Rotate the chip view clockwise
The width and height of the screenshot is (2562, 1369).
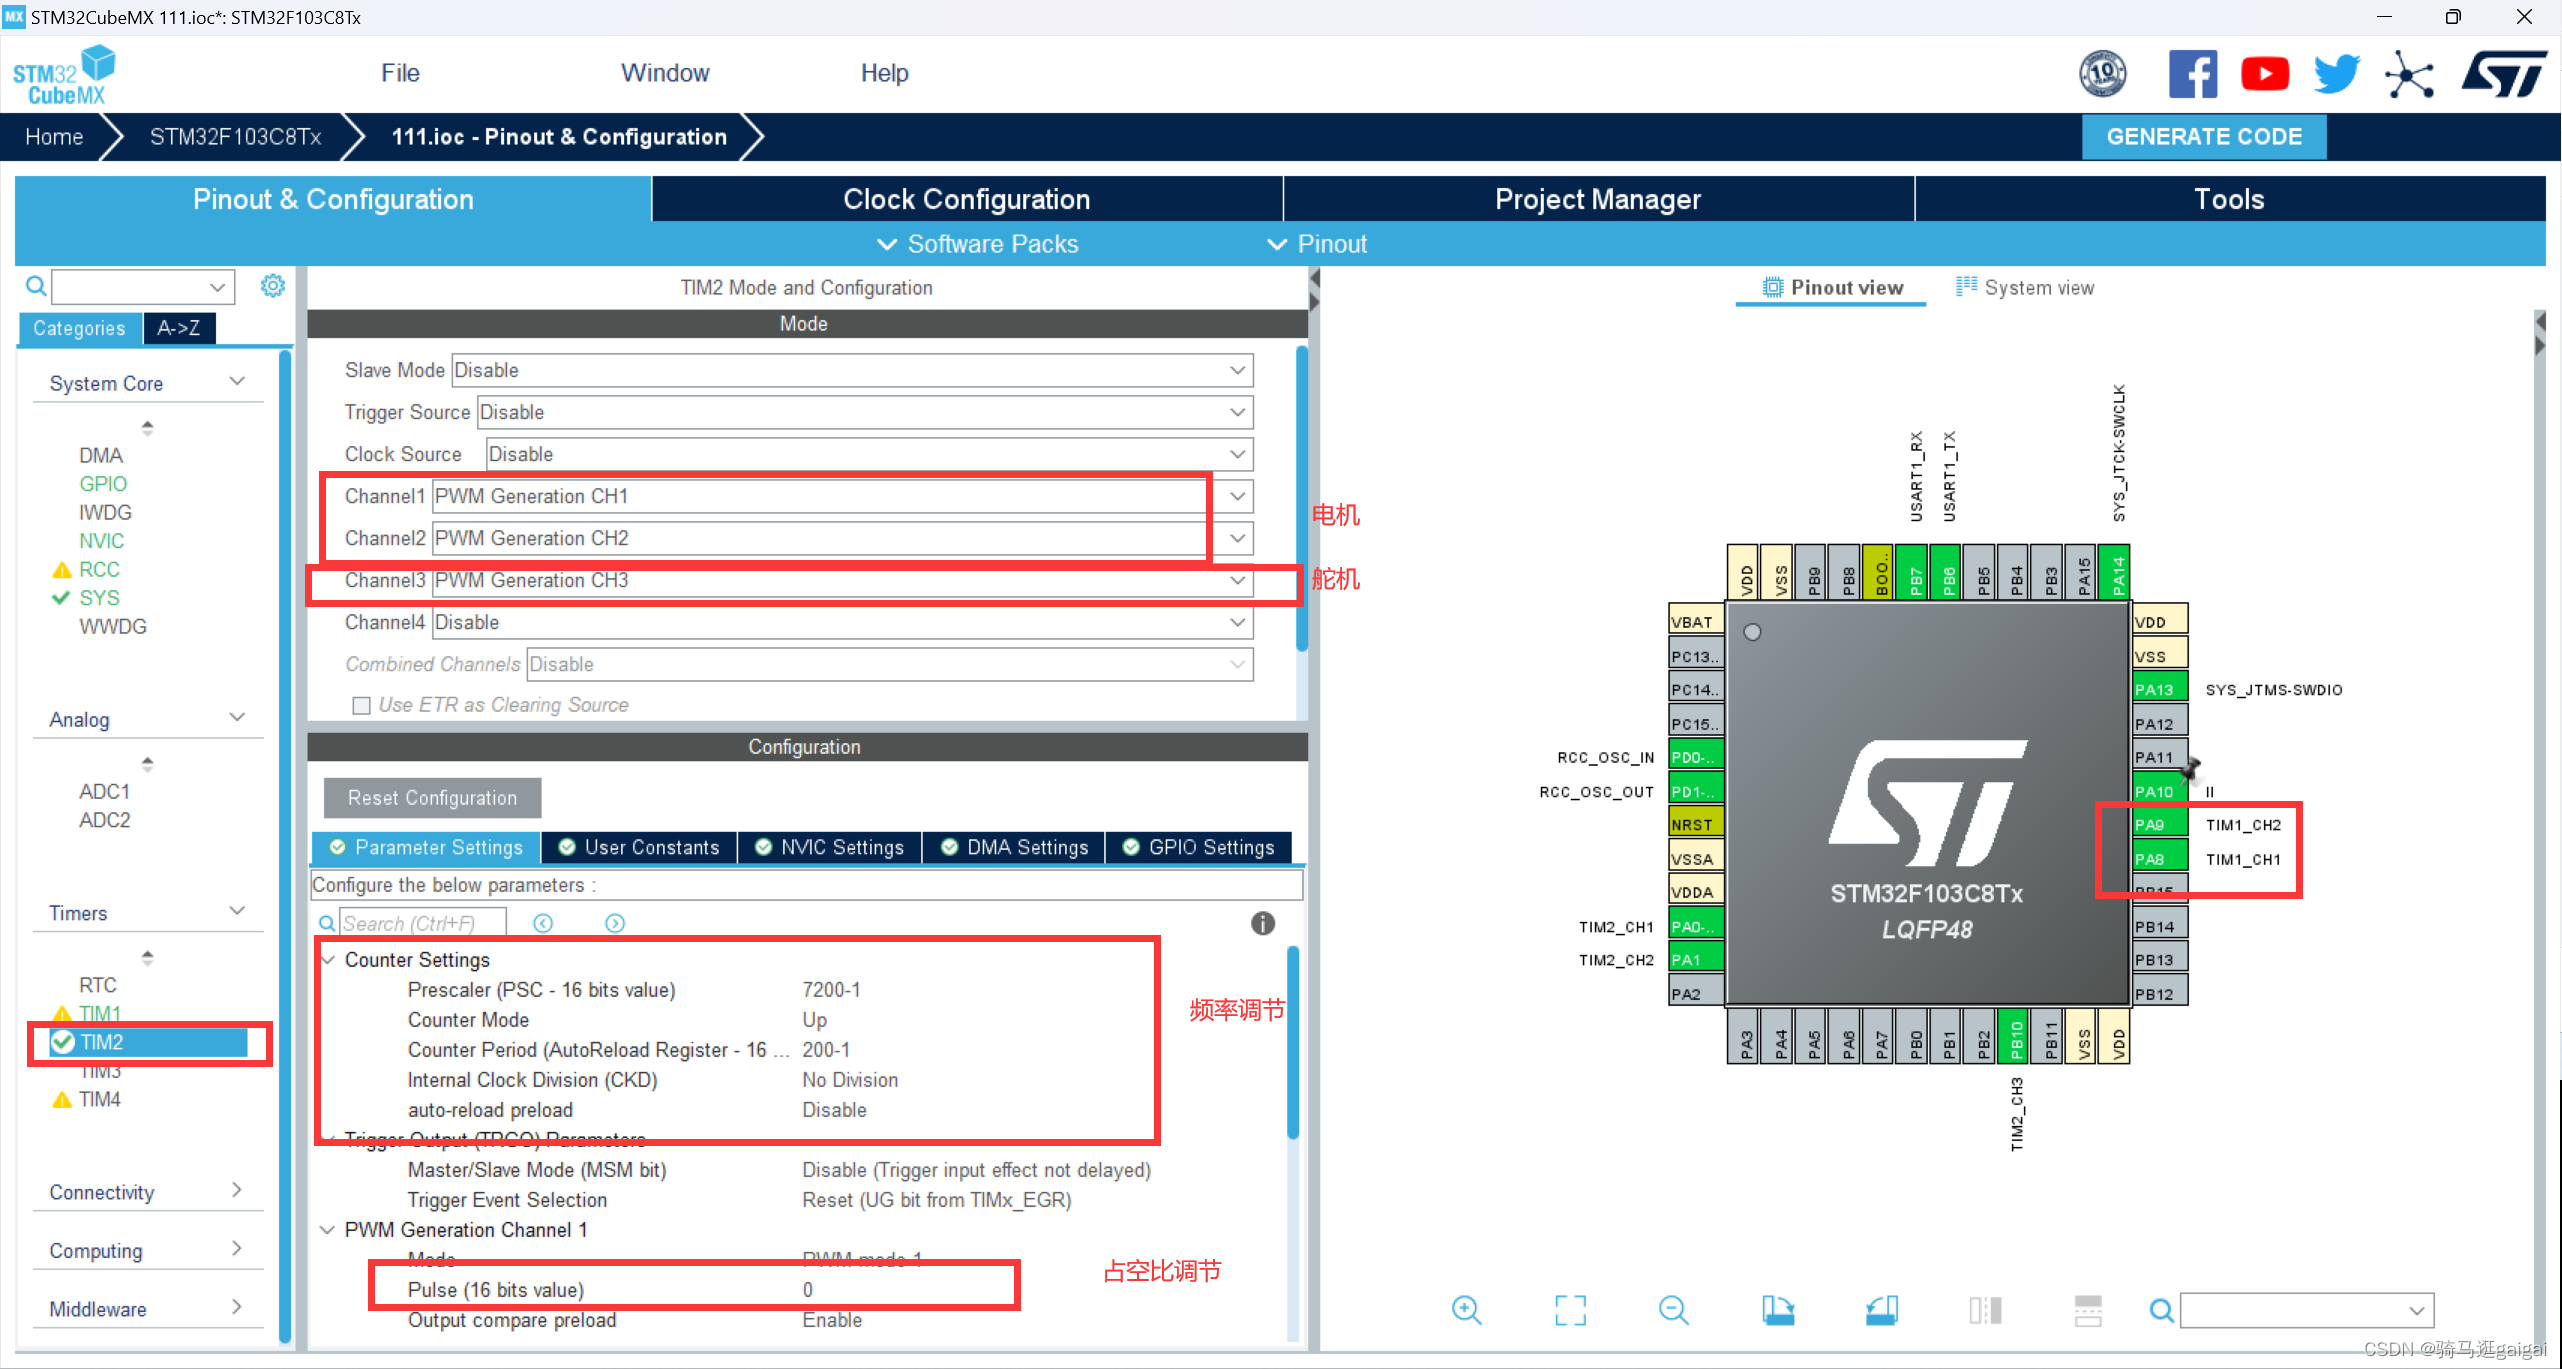click(1779, 1310)
